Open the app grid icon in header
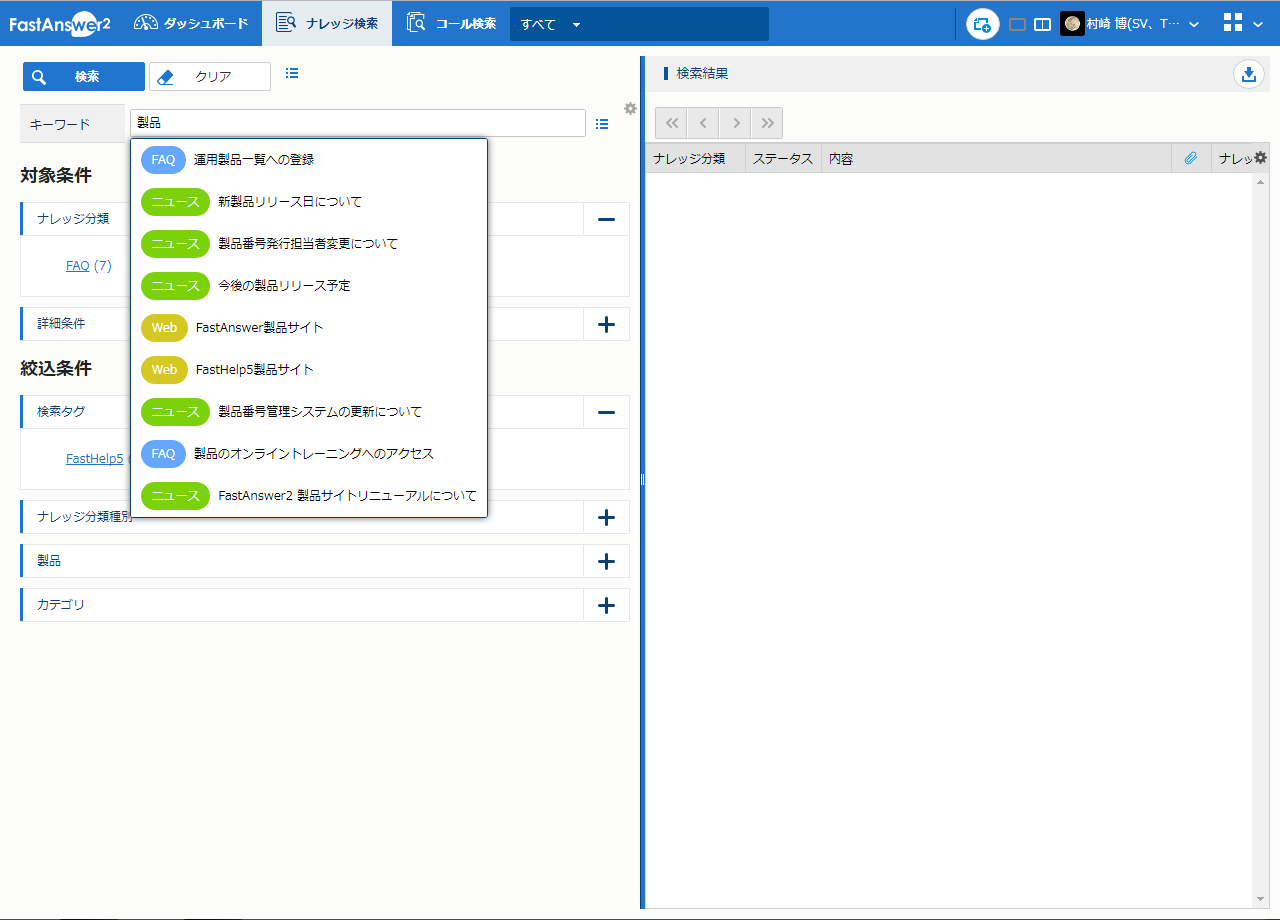 click(x=1233, y=23)
